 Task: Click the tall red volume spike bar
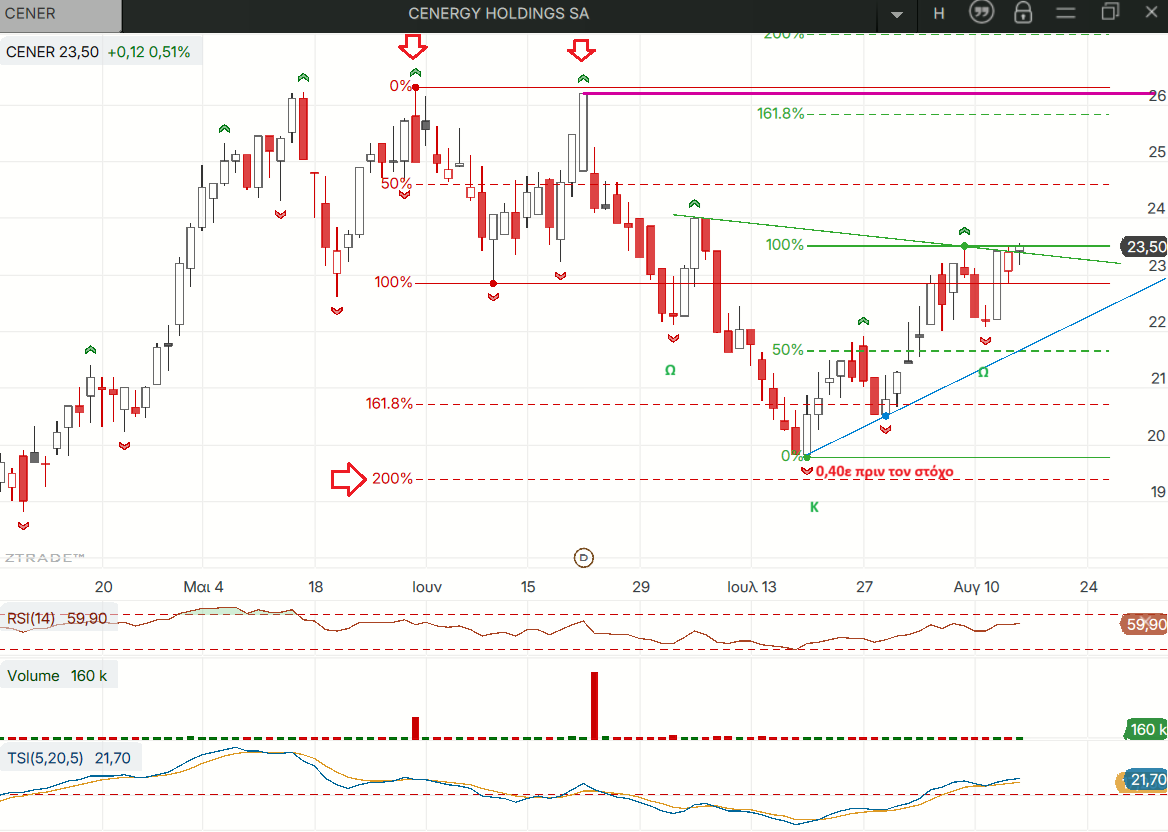tap(594, 705)
